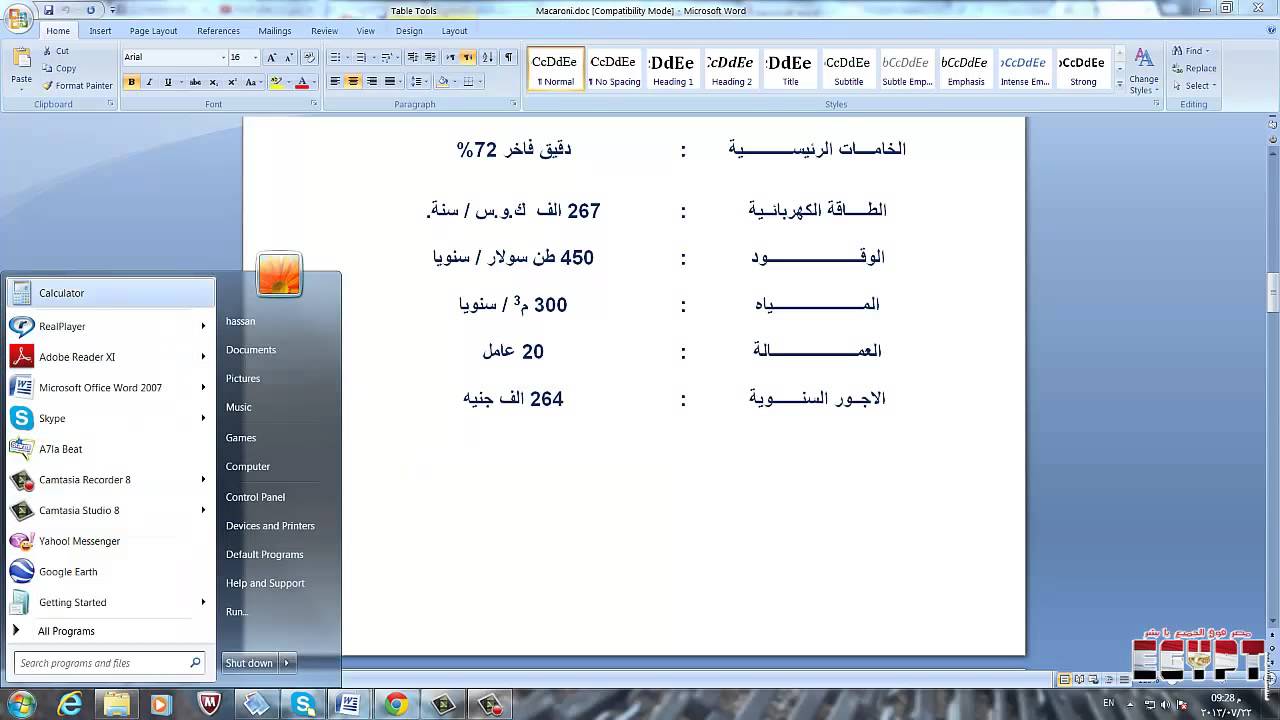
Task: Switch to the Mailings tab
Action: pos(275,31)
